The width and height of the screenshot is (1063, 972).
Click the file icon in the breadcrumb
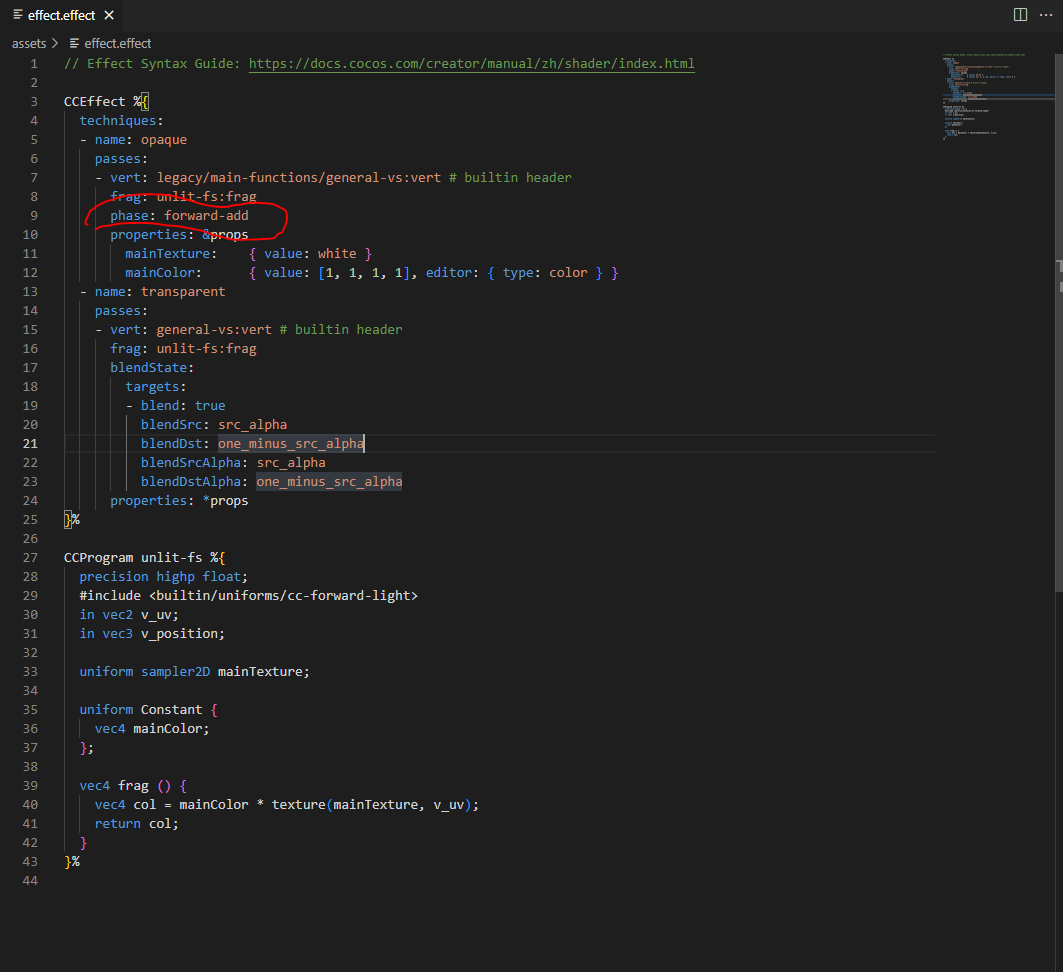(x=74, y=43)
